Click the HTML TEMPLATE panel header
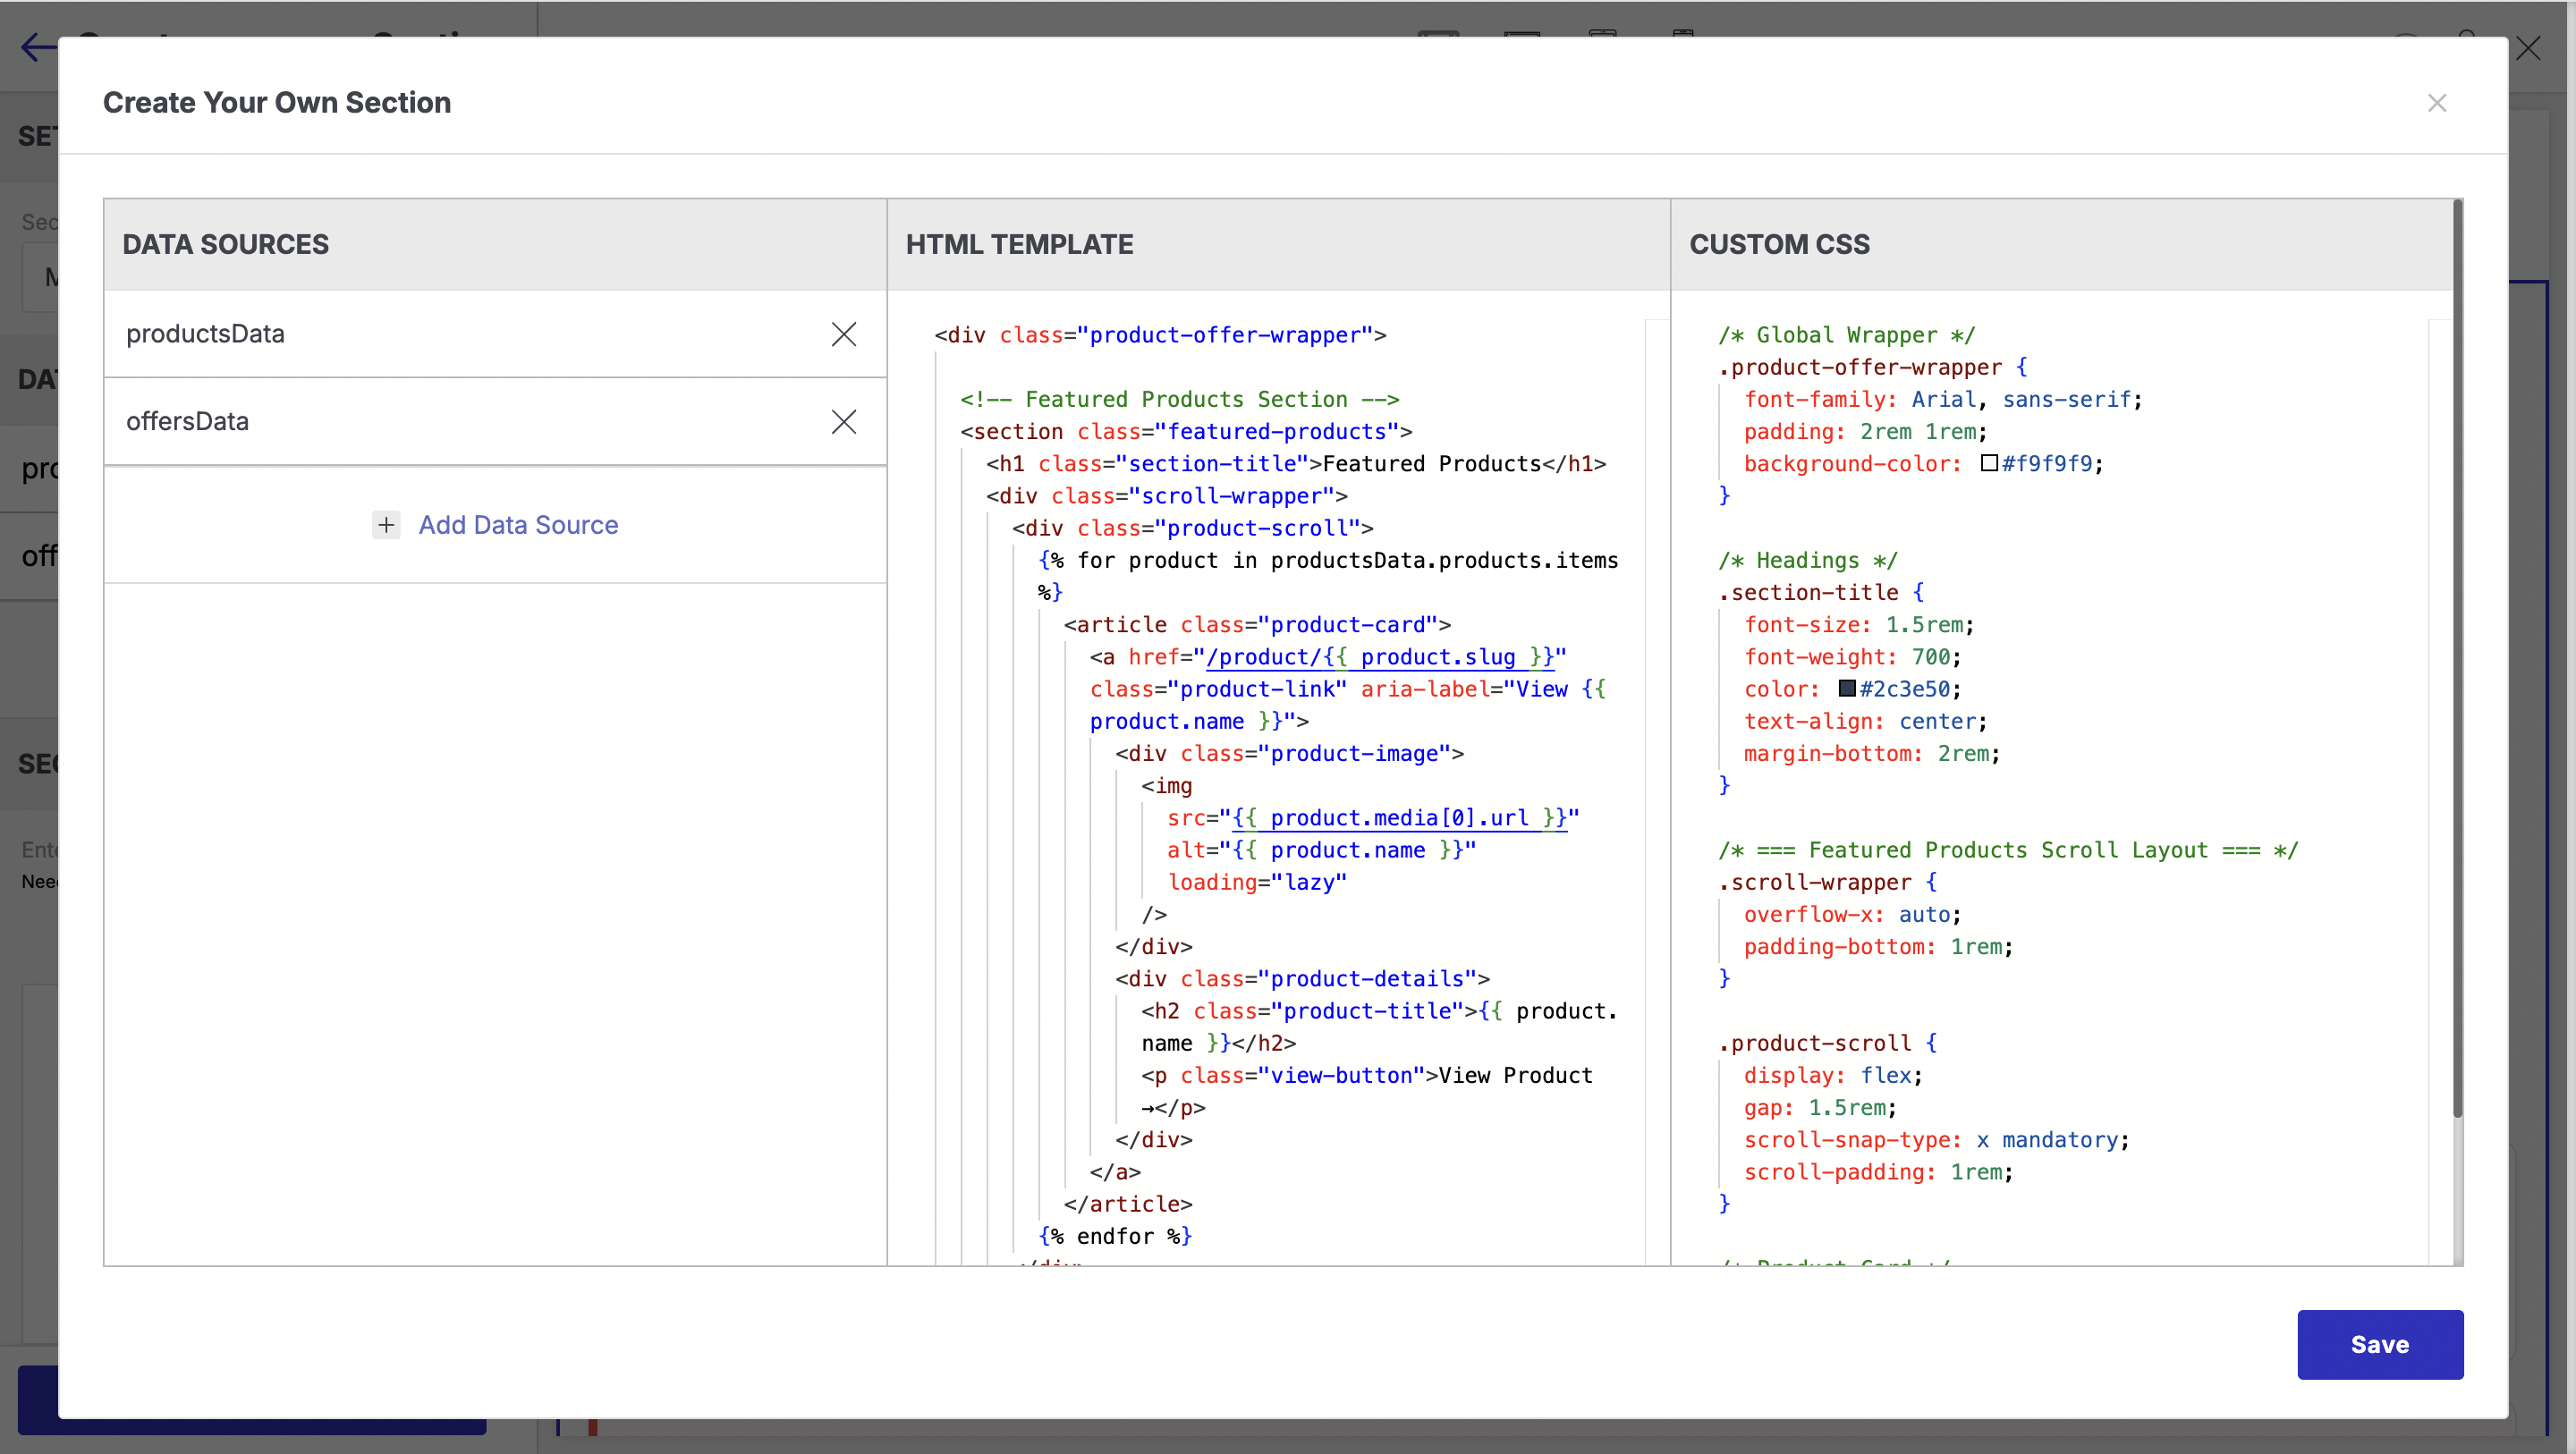This screenshot has height=1454, width=2576. point(1278,244)
